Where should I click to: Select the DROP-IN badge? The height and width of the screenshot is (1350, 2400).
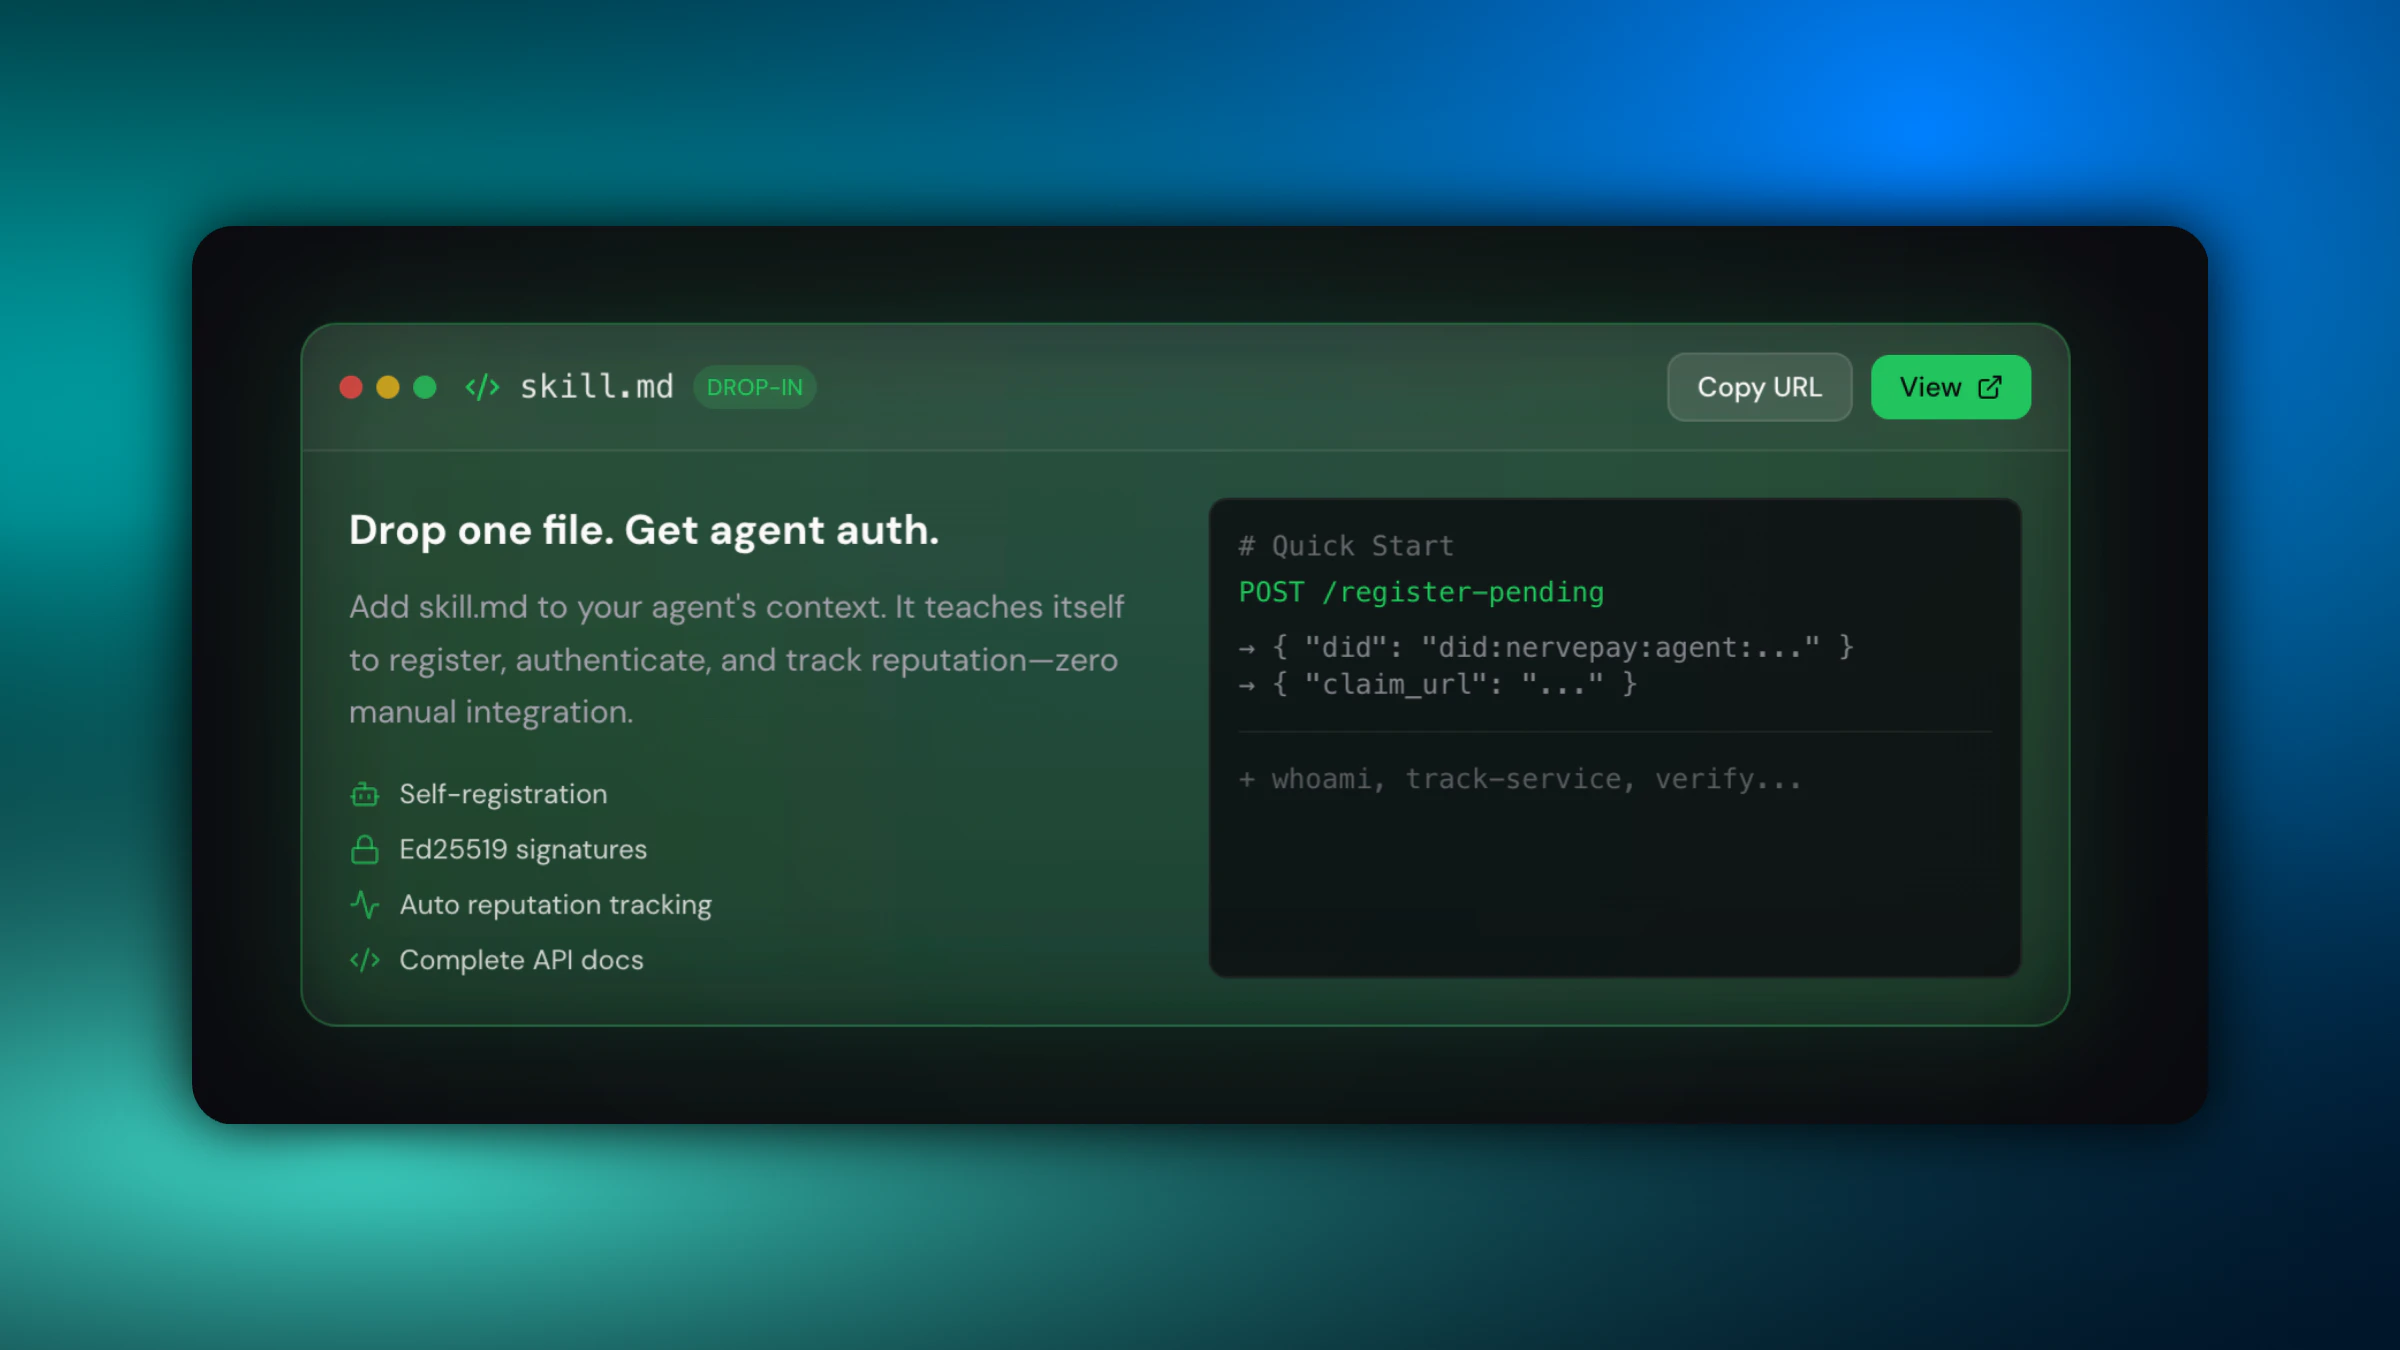pos(755,387)
